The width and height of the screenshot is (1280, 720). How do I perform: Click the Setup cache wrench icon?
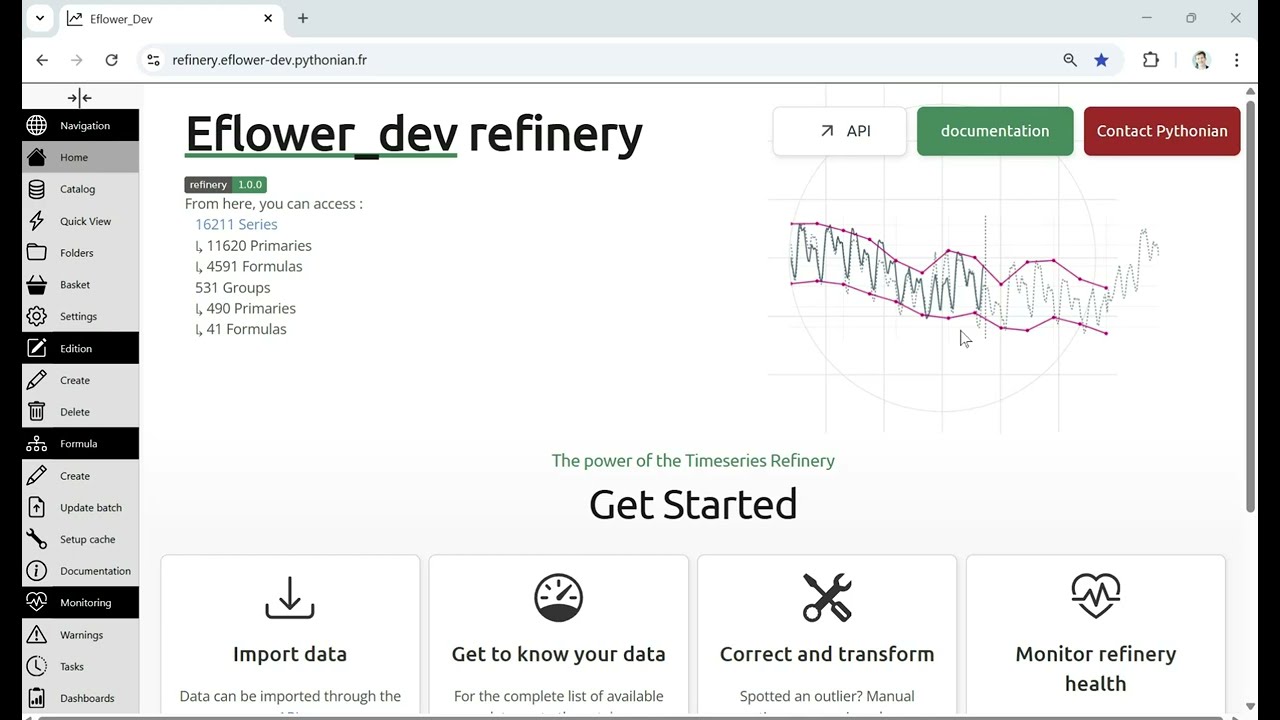pyautogui.click(x=37, y=539)
